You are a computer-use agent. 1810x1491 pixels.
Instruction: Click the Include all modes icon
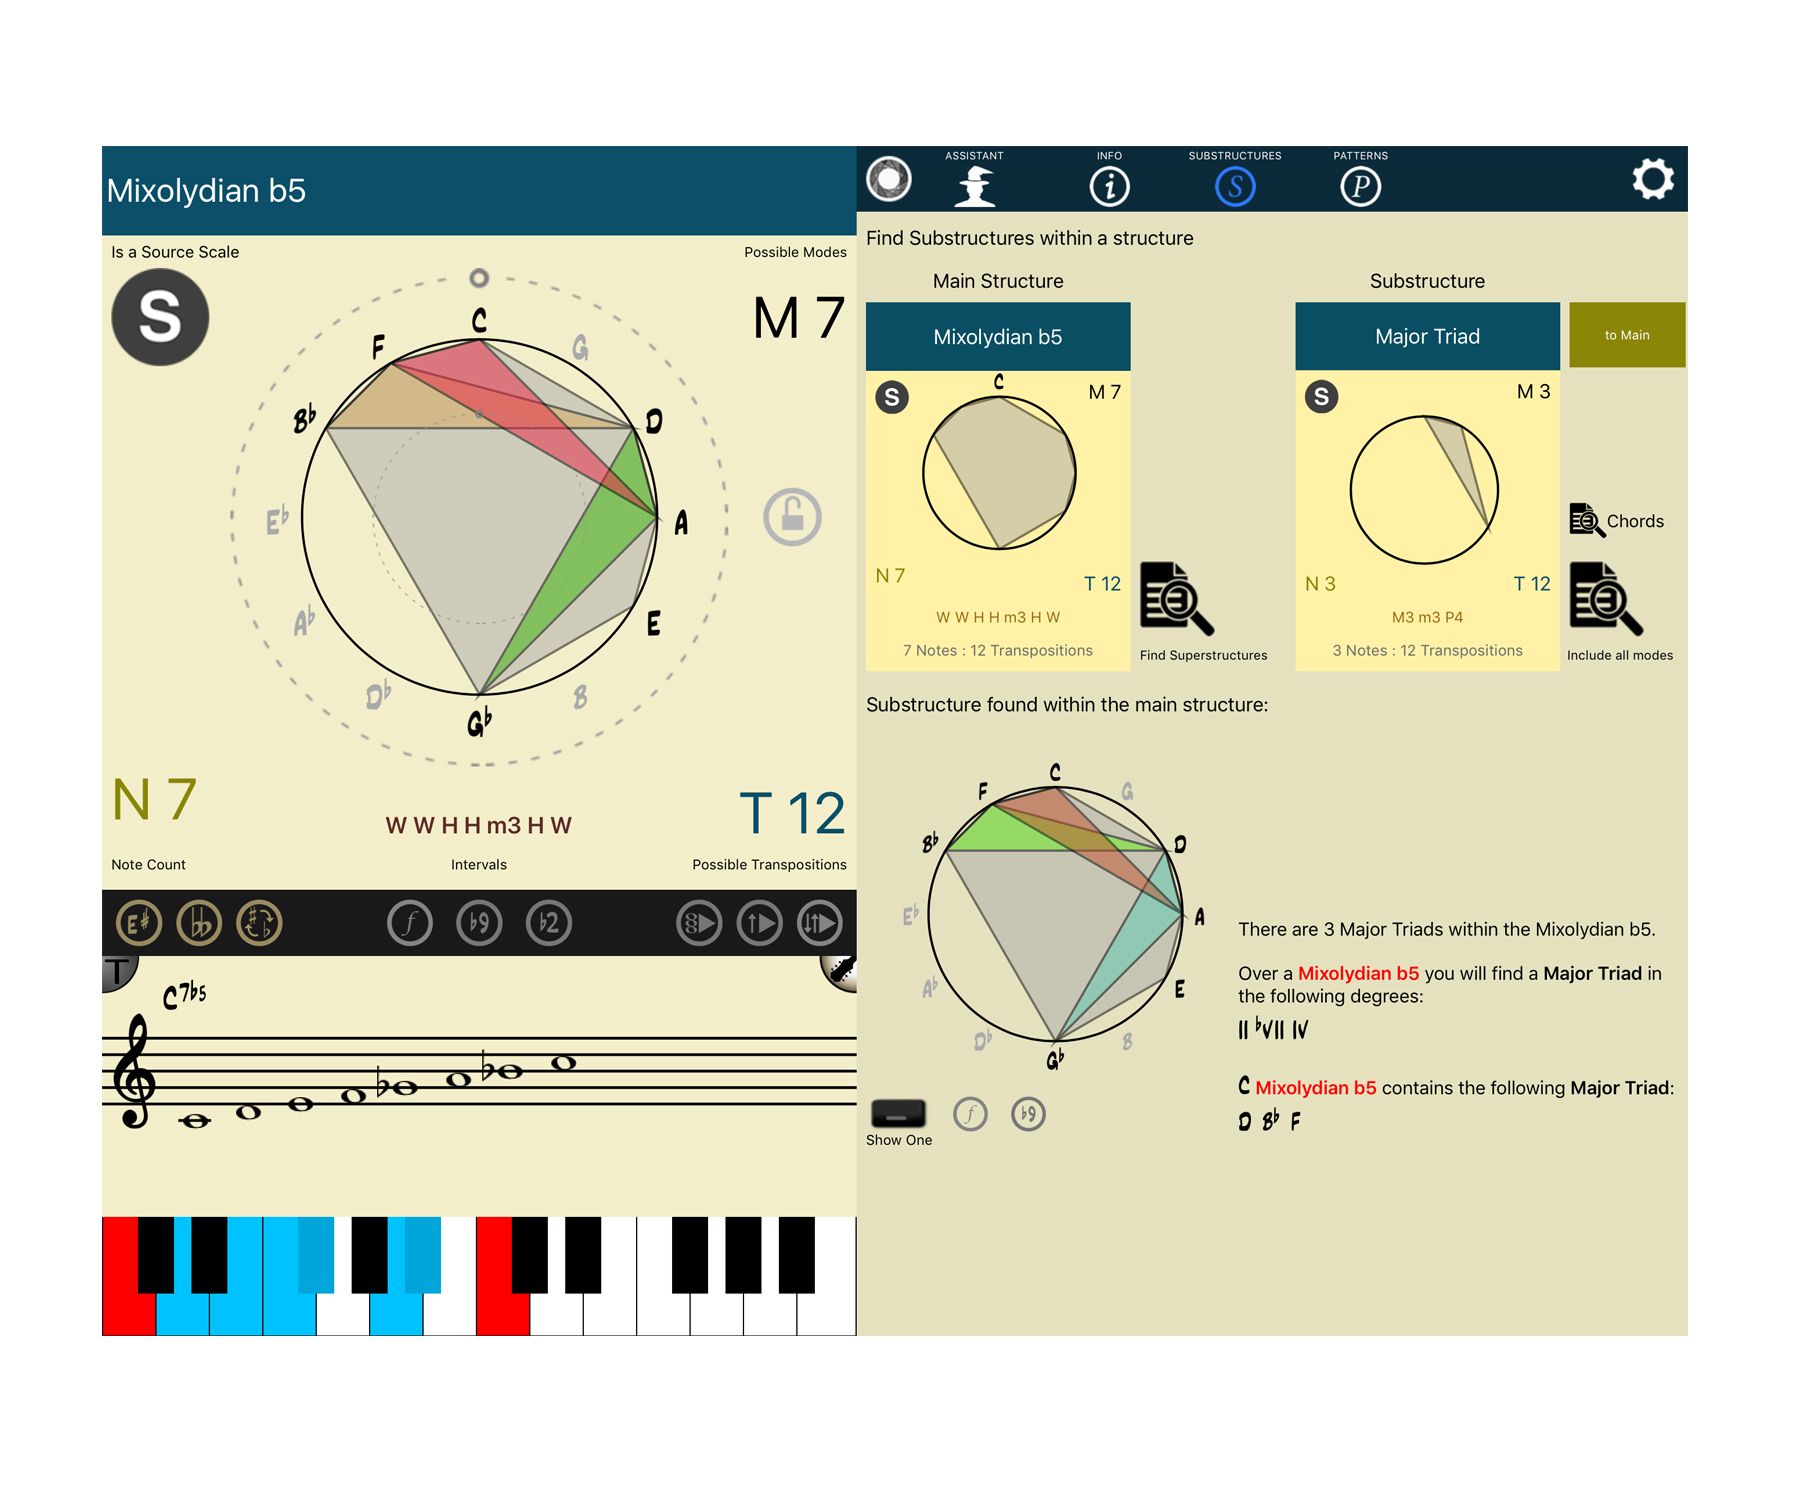1606,598
